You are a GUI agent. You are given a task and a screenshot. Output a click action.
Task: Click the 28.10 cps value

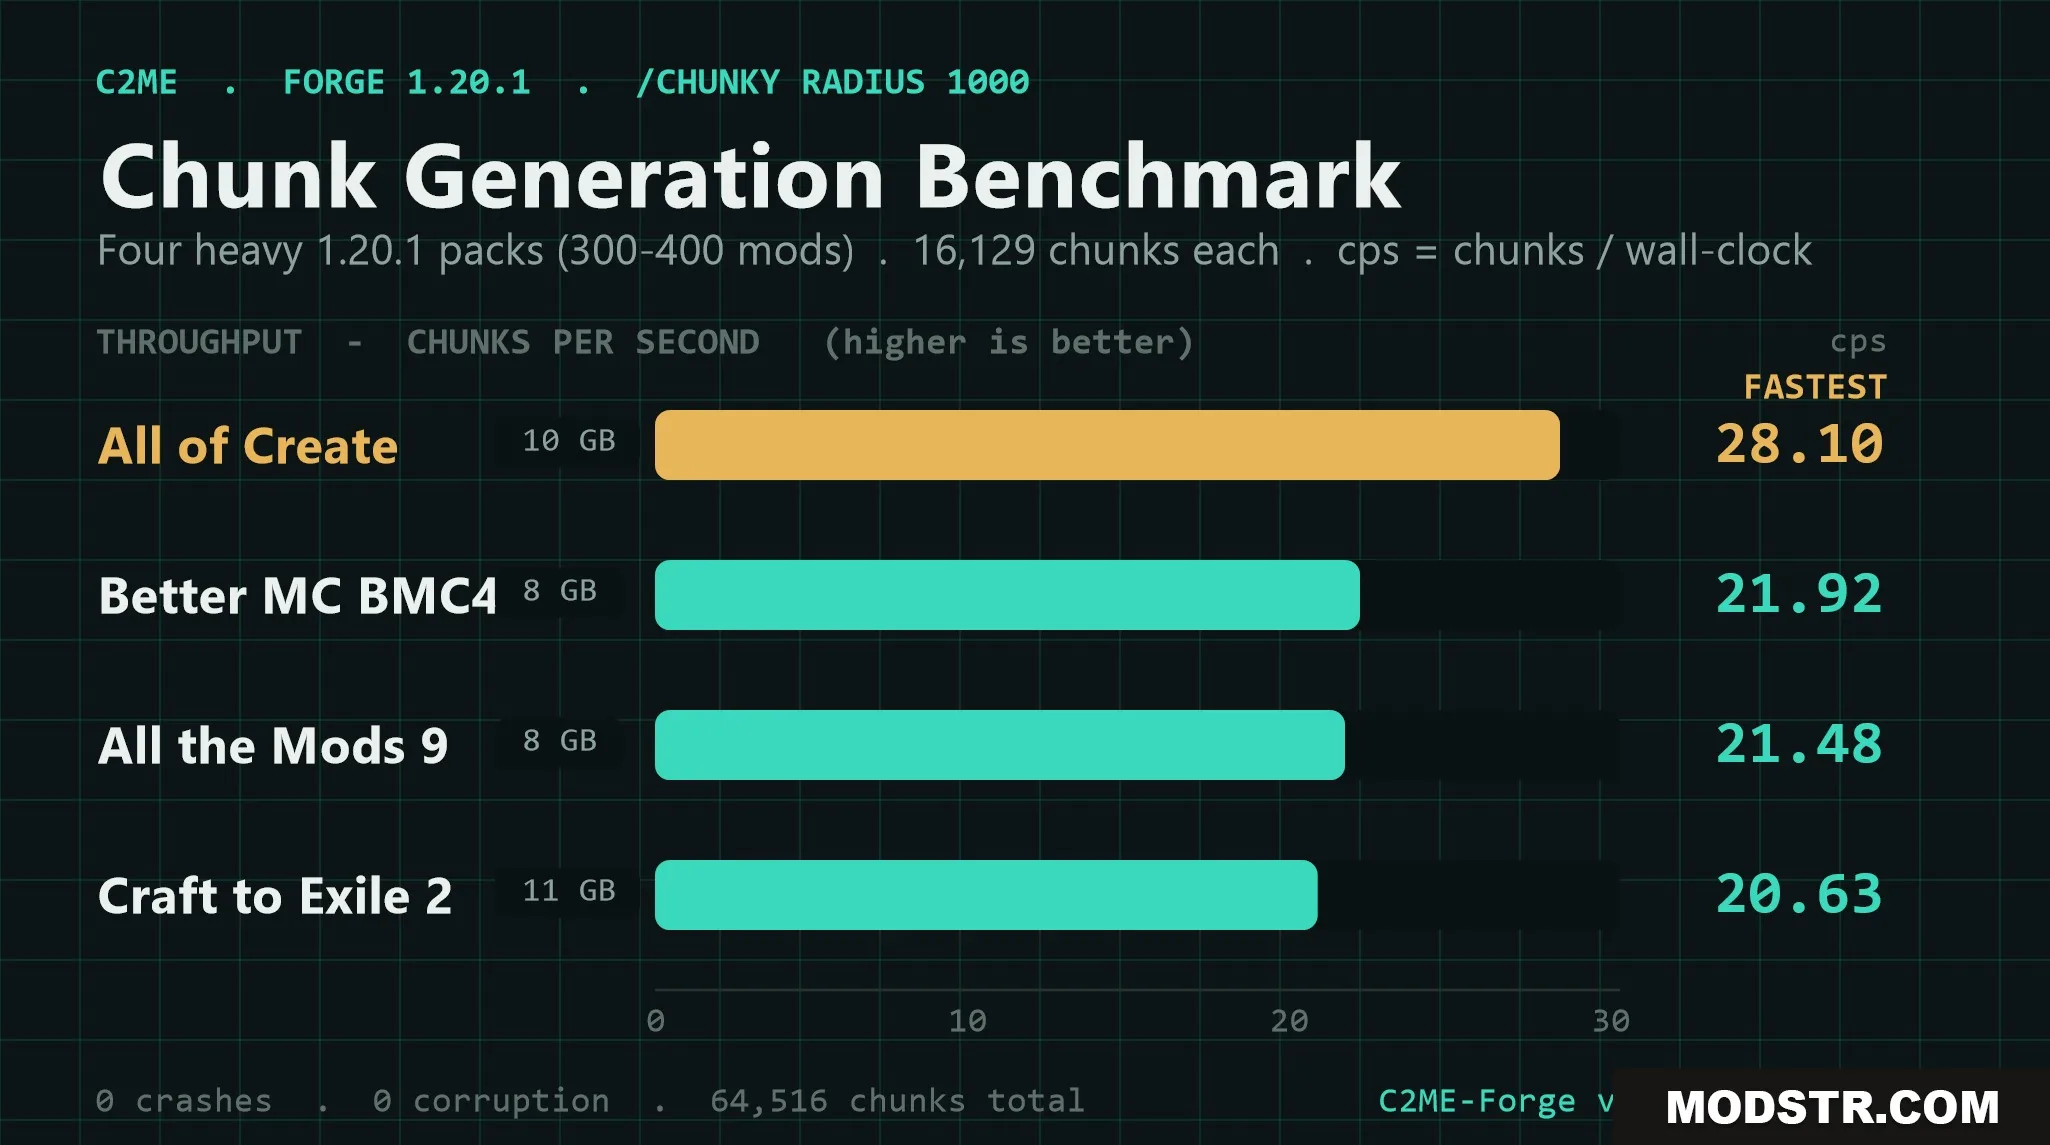tap(1800, 444)
